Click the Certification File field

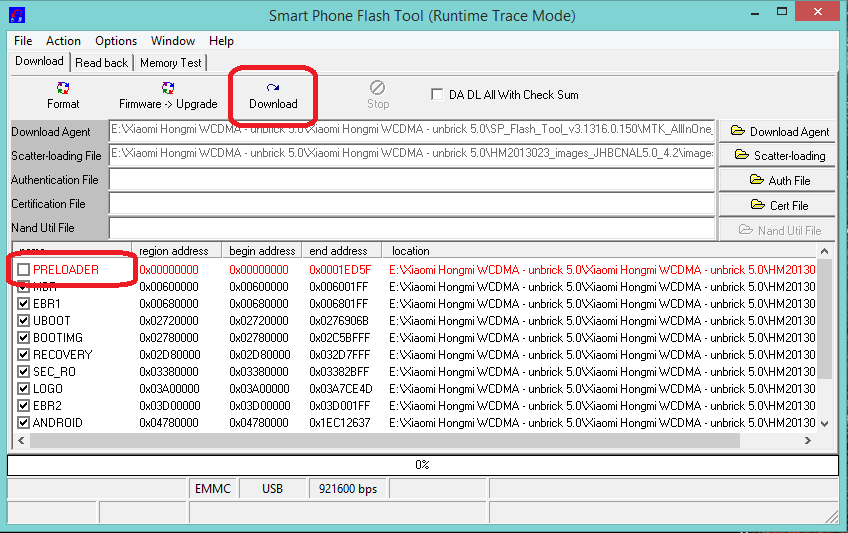[x=412, y=203]
